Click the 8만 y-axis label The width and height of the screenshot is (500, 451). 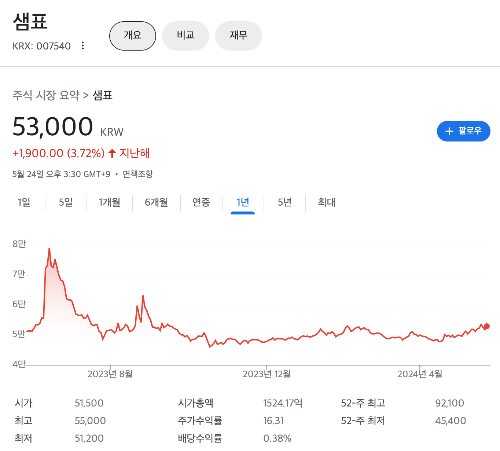[19, 244]
